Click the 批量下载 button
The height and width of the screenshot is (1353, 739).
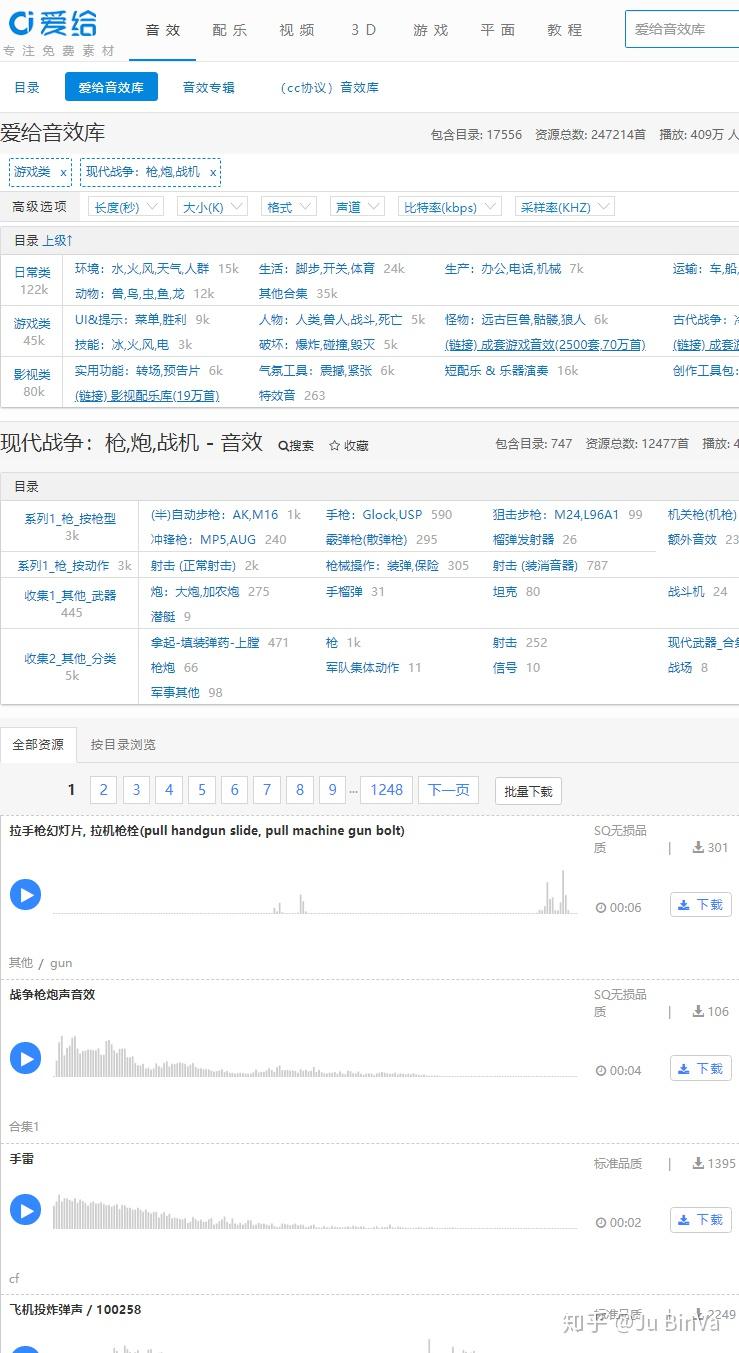pos(528,791)
